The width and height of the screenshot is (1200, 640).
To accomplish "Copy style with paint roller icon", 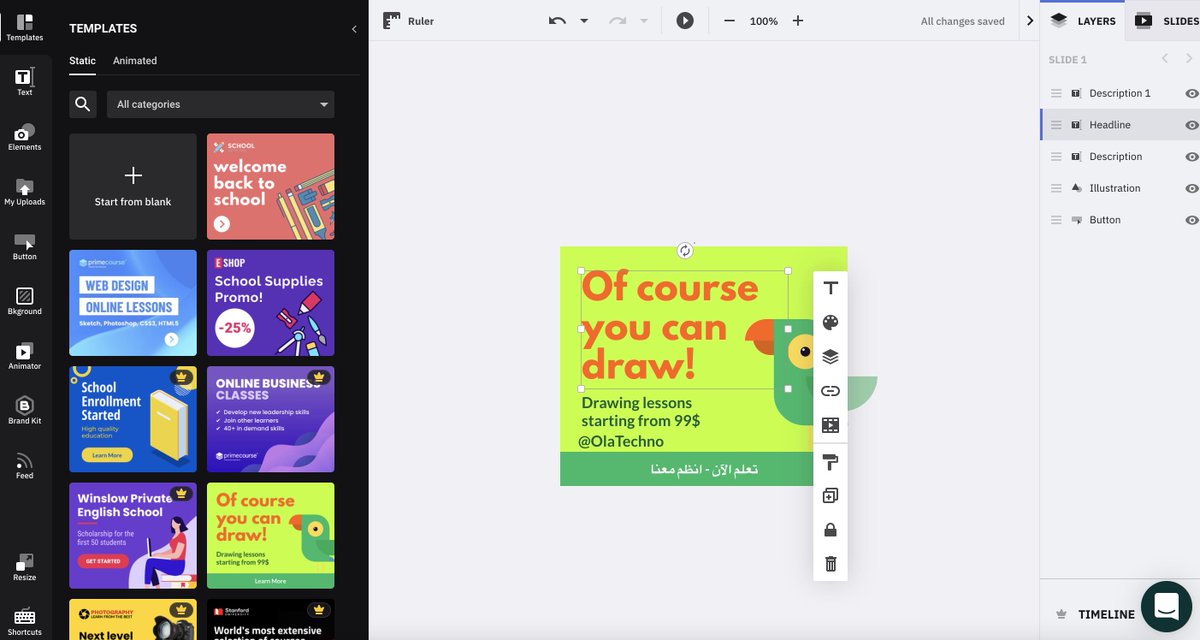I will point(830,462).
